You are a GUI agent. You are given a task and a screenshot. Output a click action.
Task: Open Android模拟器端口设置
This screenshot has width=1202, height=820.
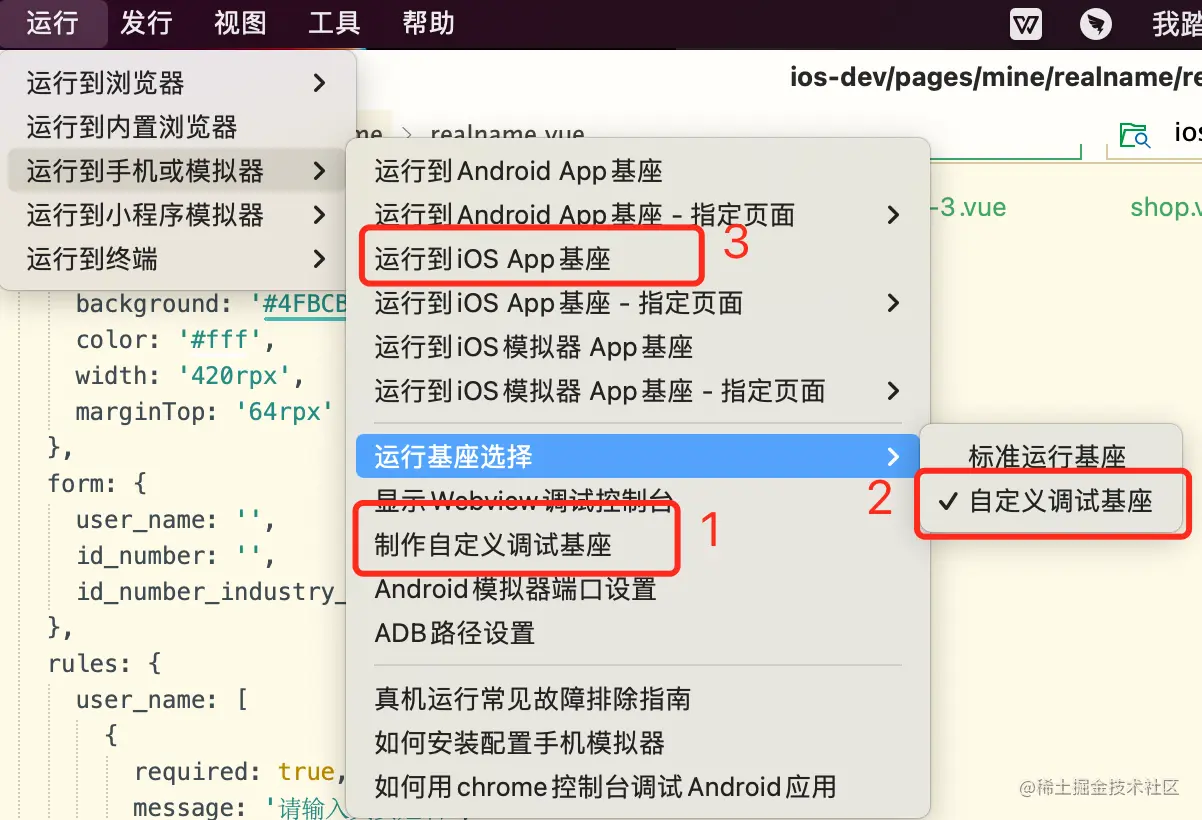point(637,589)
